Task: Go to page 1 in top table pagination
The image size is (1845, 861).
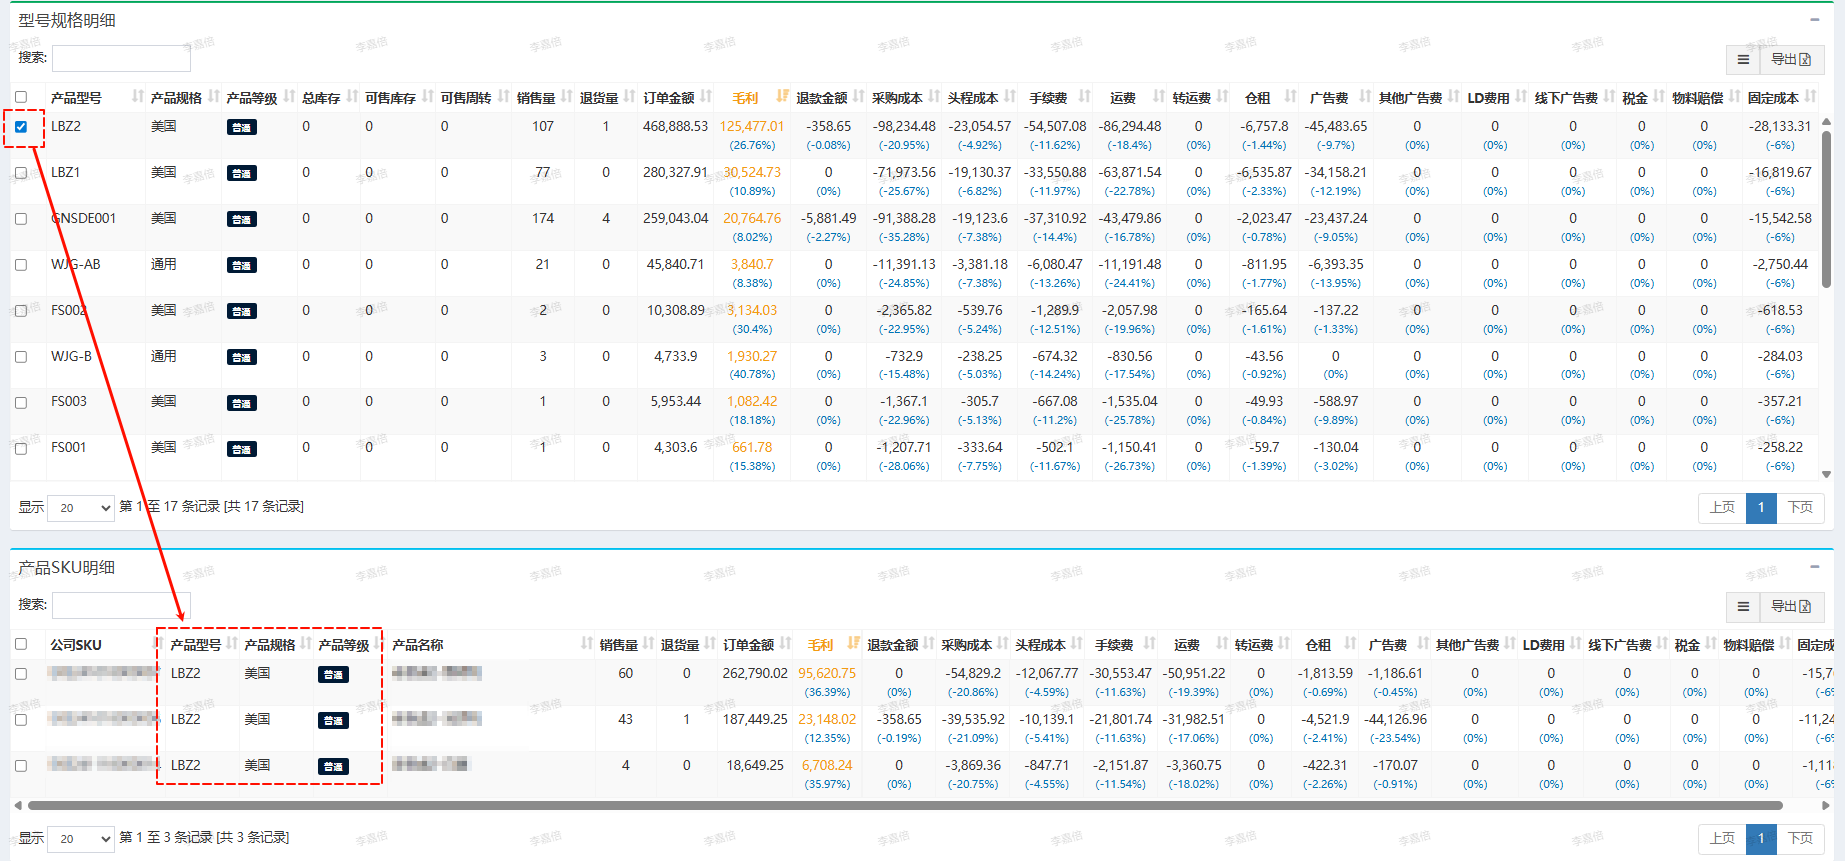Action: pos(1761,508)
